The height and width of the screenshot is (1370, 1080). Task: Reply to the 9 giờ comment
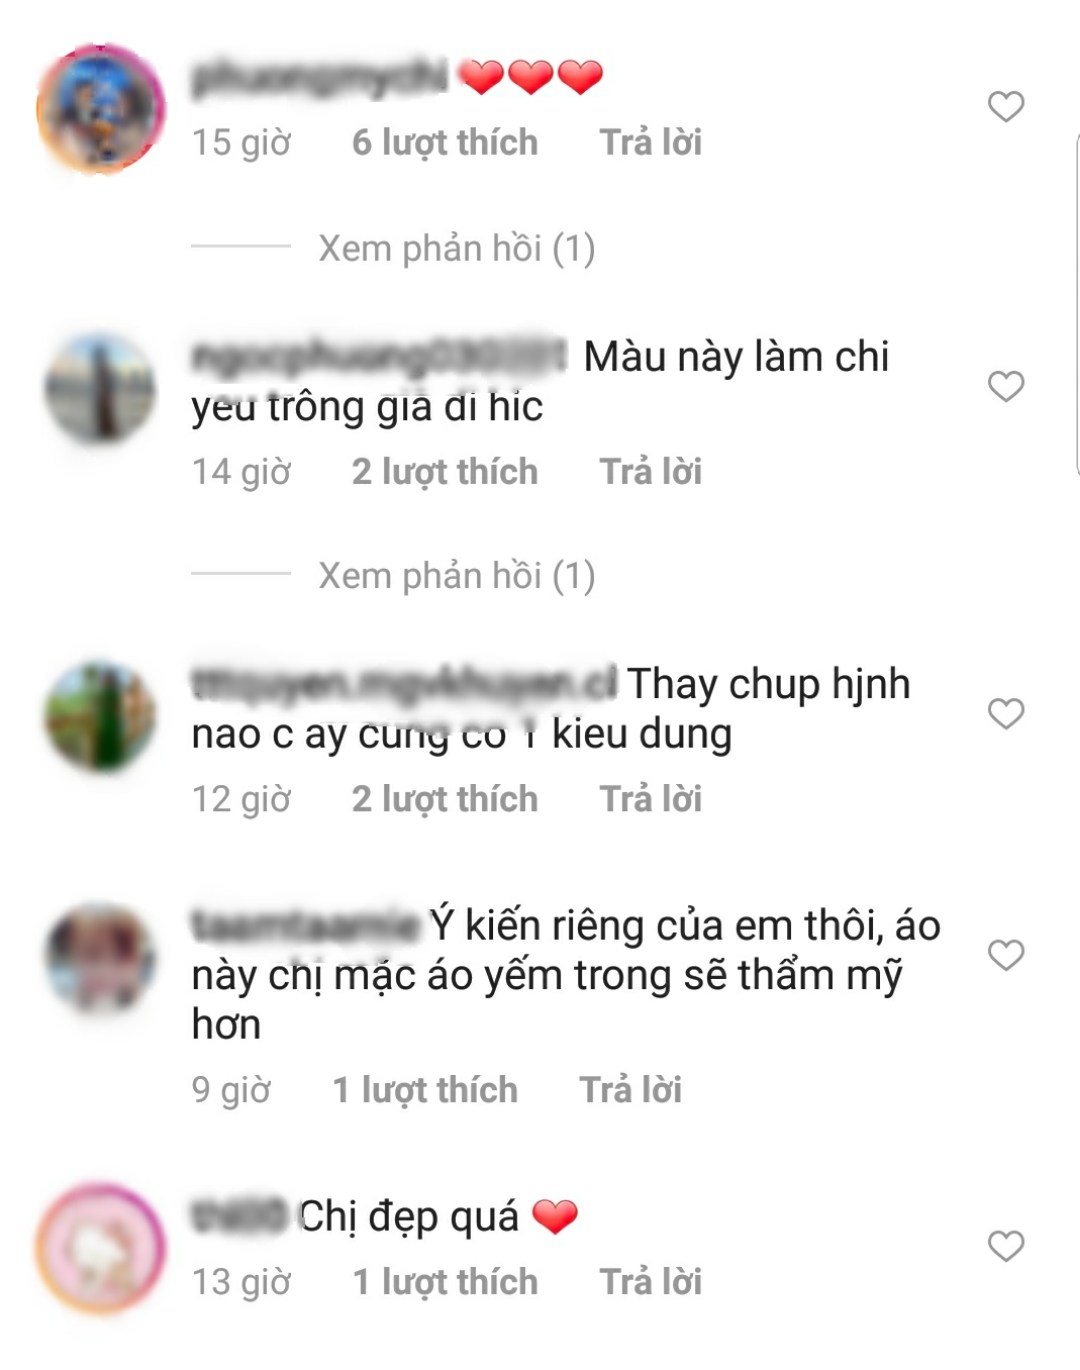[x=630, y=1090]
